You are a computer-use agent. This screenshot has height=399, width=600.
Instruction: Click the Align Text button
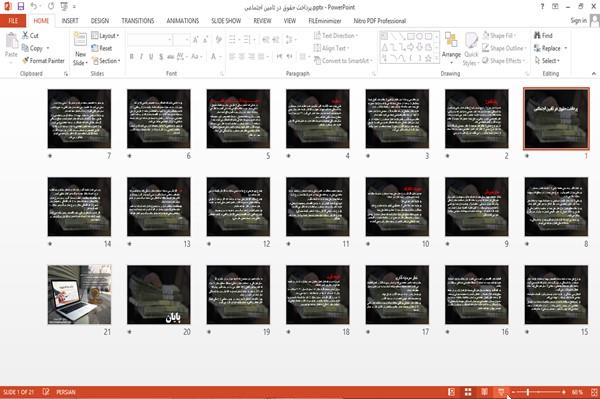[x=331, y=48]
